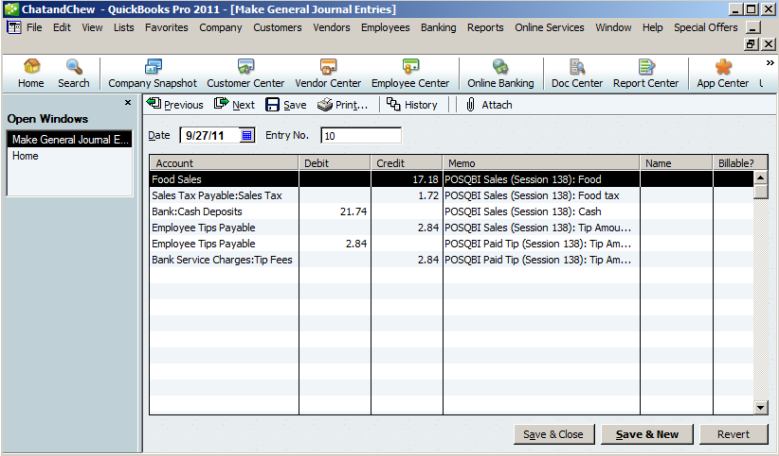Open the Vendor Center icon
Viewport: 779px width, 456px height.
(328, 67)
